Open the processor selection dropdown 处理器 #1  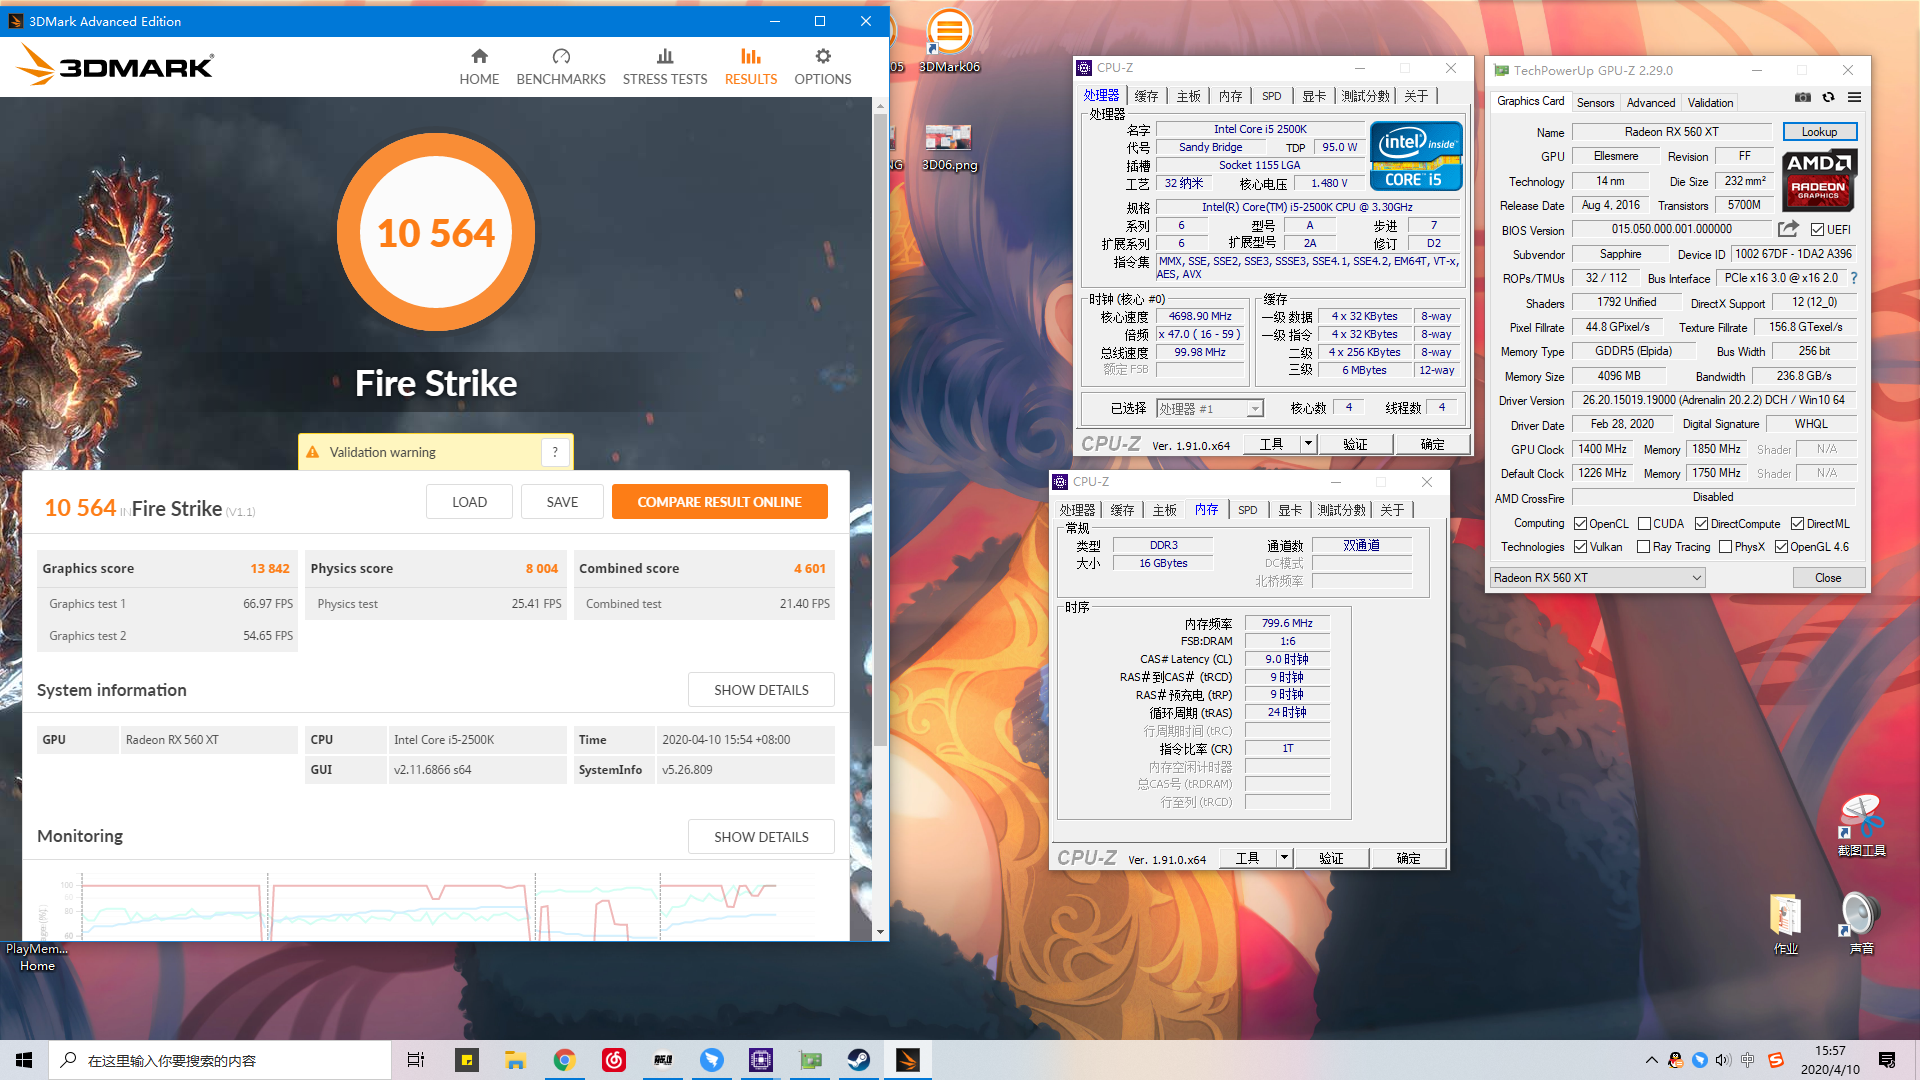coord(1210,409)
